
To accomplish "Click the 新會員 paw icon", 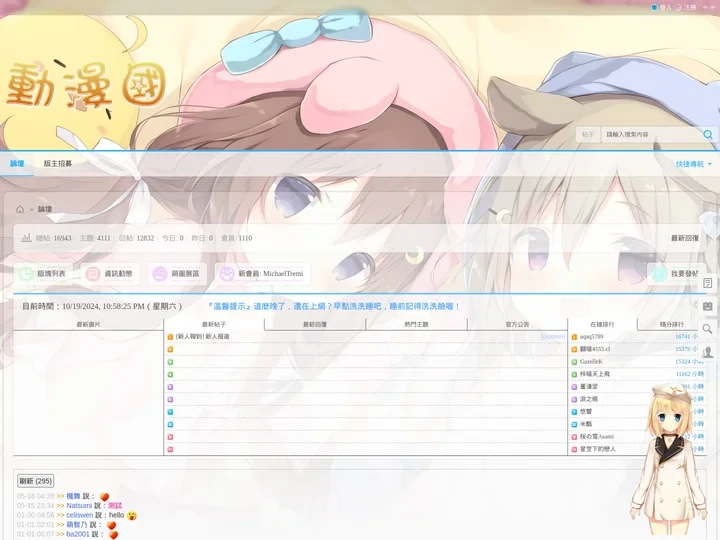I will pos(227,273).
